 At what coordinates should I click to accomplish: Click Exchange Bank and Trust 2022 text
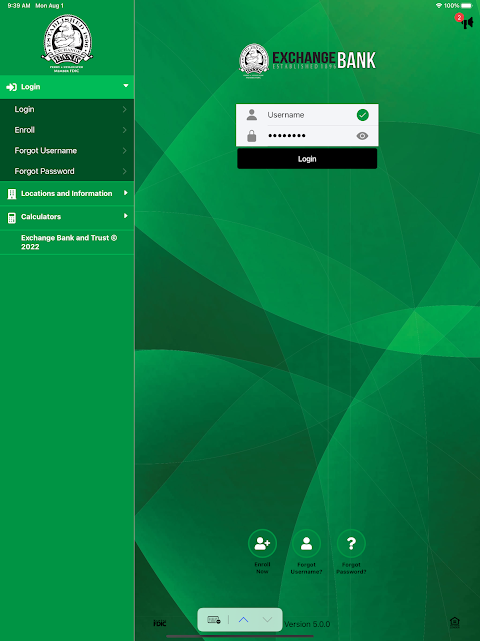click(69, 242)
